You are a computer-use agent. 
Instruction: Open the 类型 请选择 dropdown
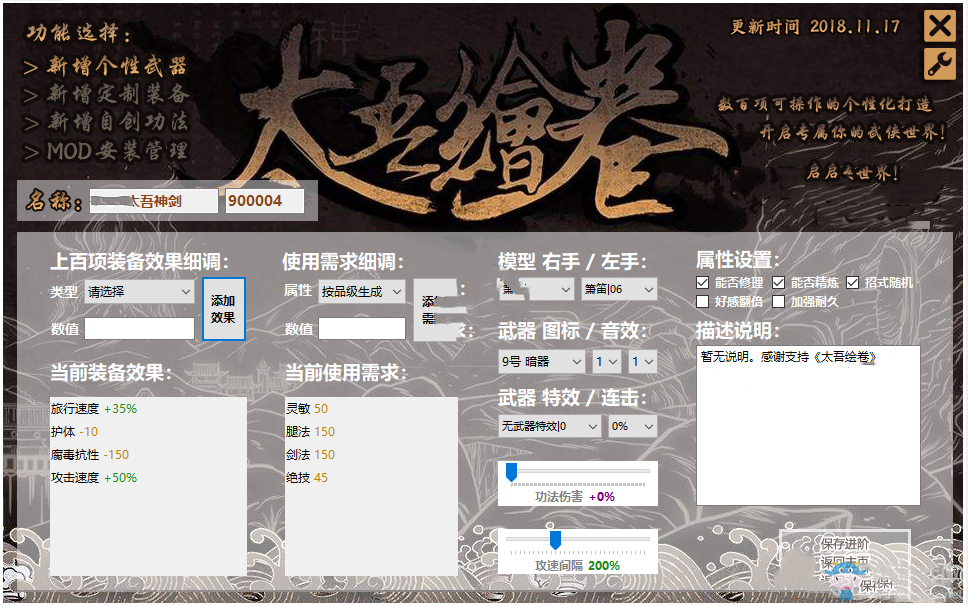pos(140,291)
